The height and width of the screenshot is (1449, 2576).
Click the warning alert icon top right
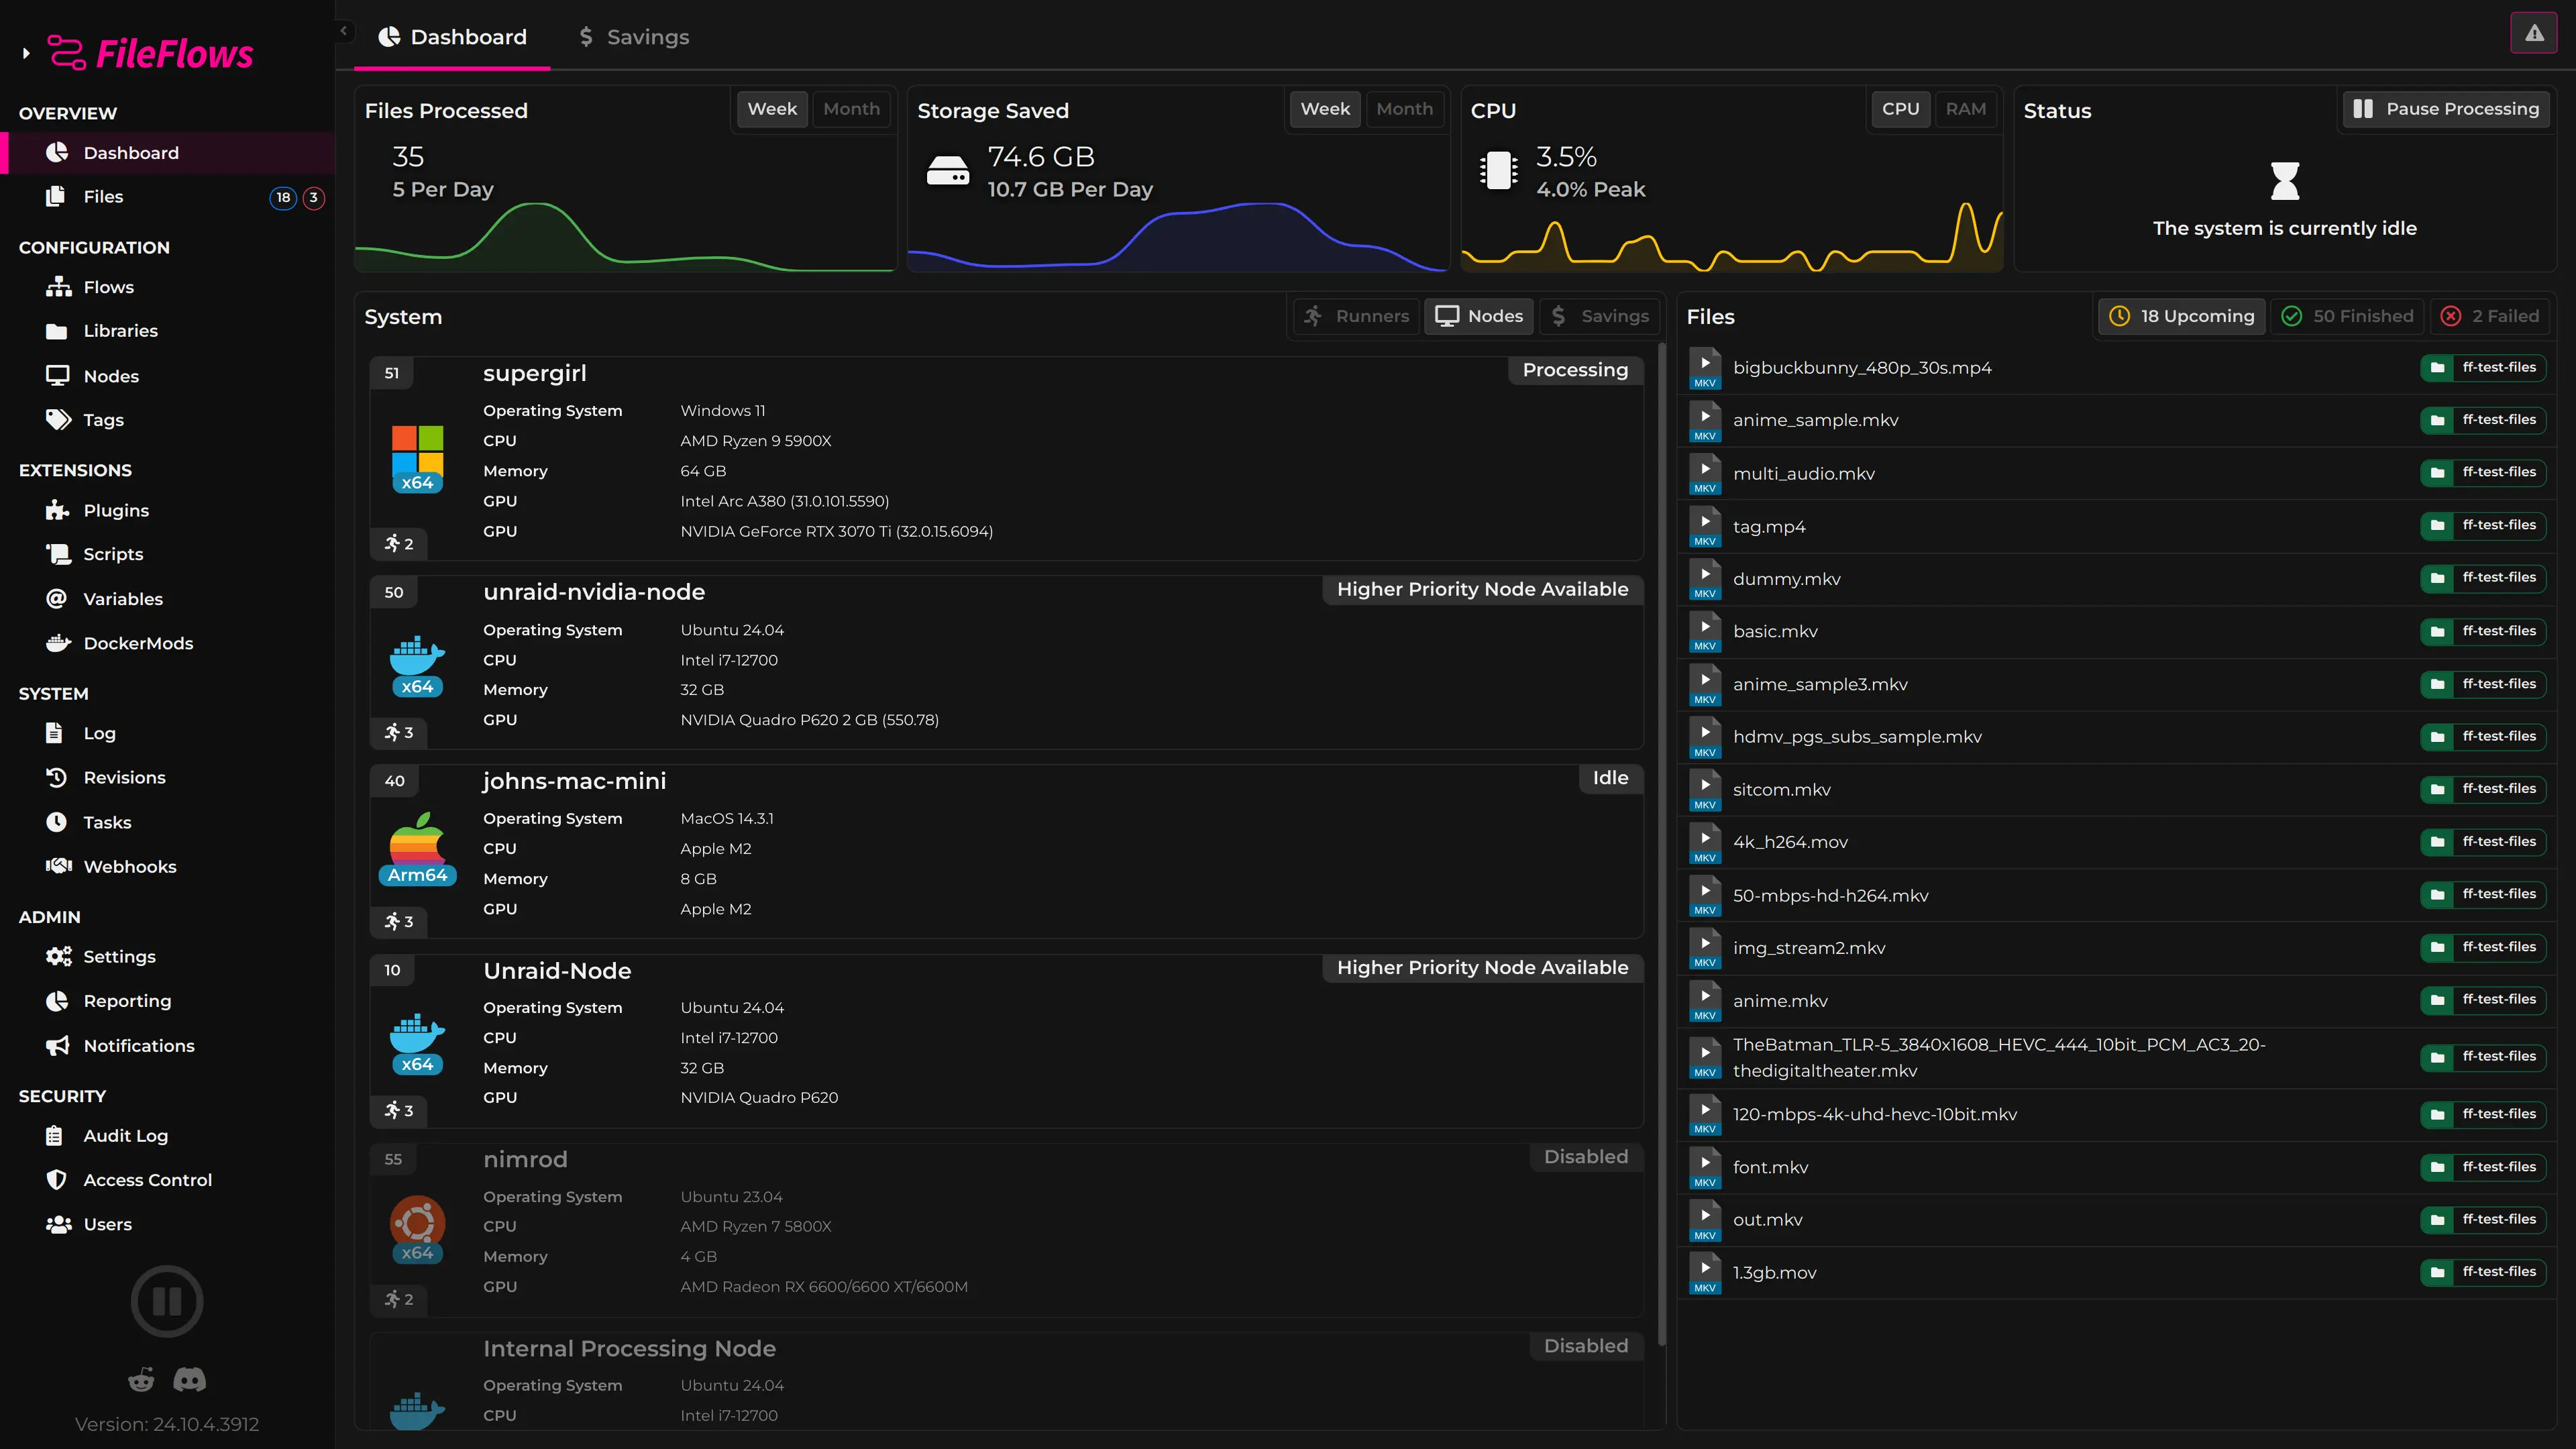(2533, 34)
